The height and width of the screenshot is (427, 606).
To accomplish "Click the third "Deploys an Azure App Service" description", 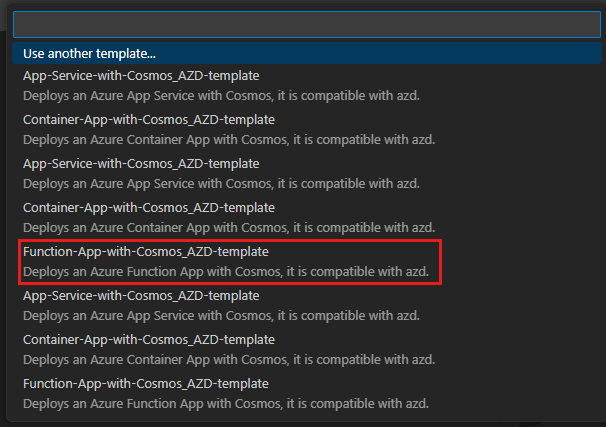I will pyautogui.click(x=222, y=316).
